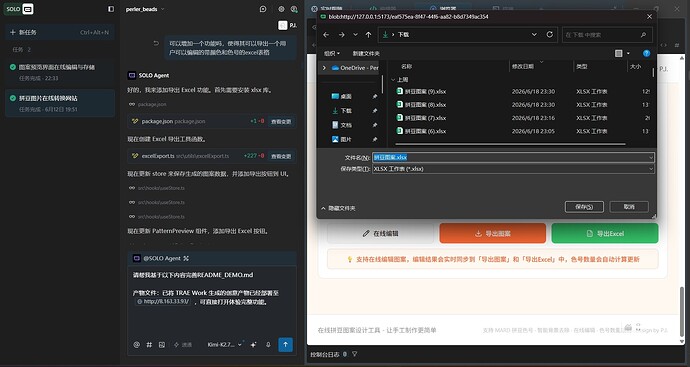This screenshot has width=690, height=367.
Task: Select file 拼豆图案 (6).xlsx
Action: coord(421,131)
